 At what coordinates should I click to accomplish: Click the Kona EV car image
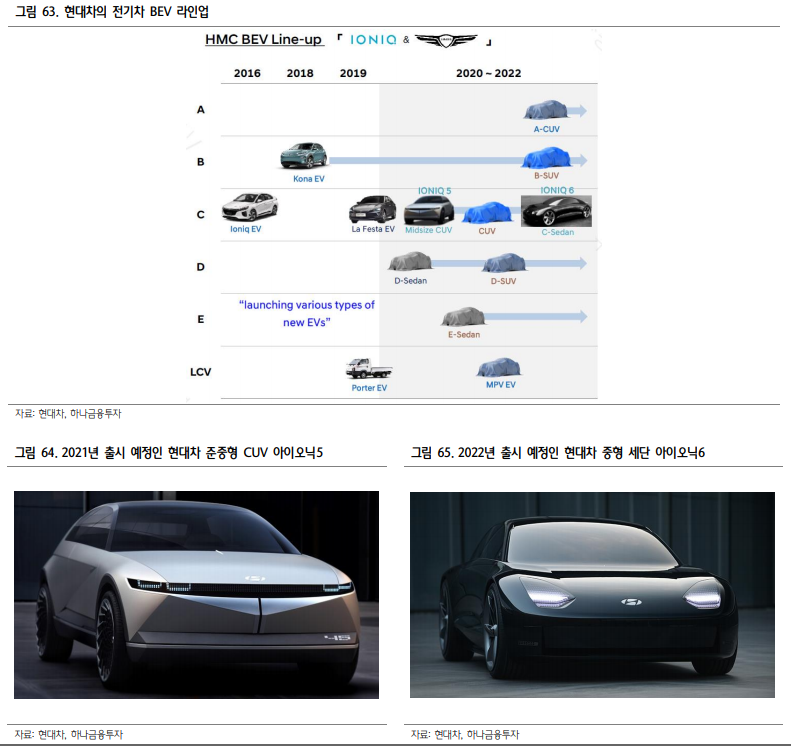(304, 155)
